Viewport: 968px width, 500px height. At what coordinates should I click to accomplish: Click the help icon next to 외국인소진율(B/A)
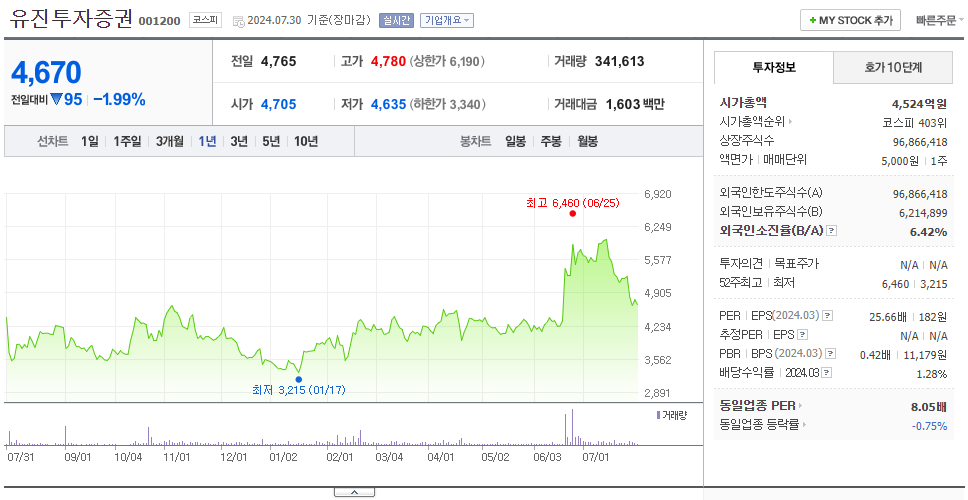click(x=832, y=231)
